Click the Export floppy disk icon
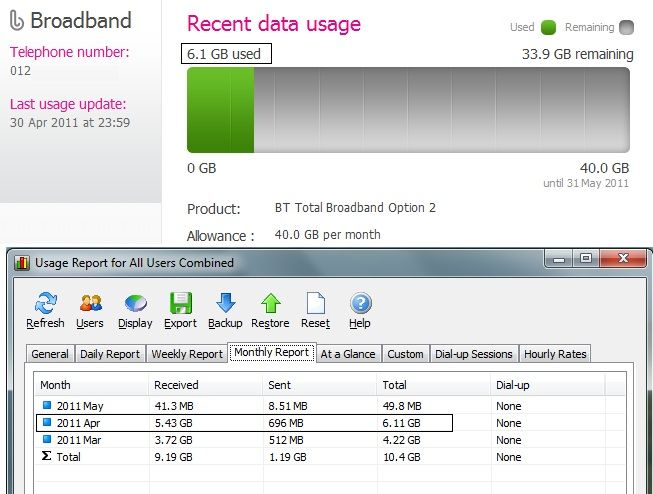The width and height of the screenshot is (653, 494). tap(181, 303)
